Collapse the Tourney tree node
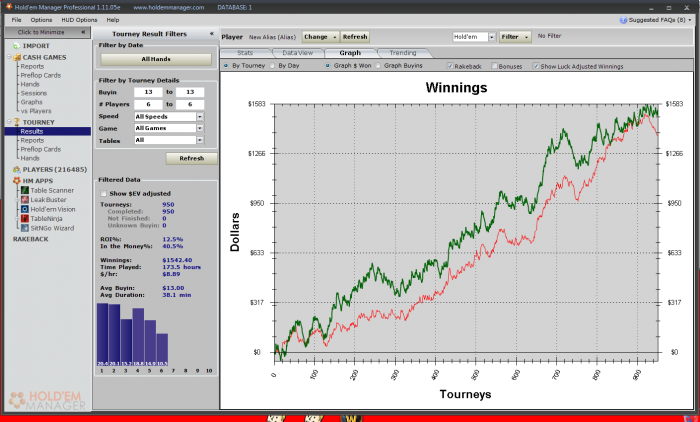 [x=9, y=122]
